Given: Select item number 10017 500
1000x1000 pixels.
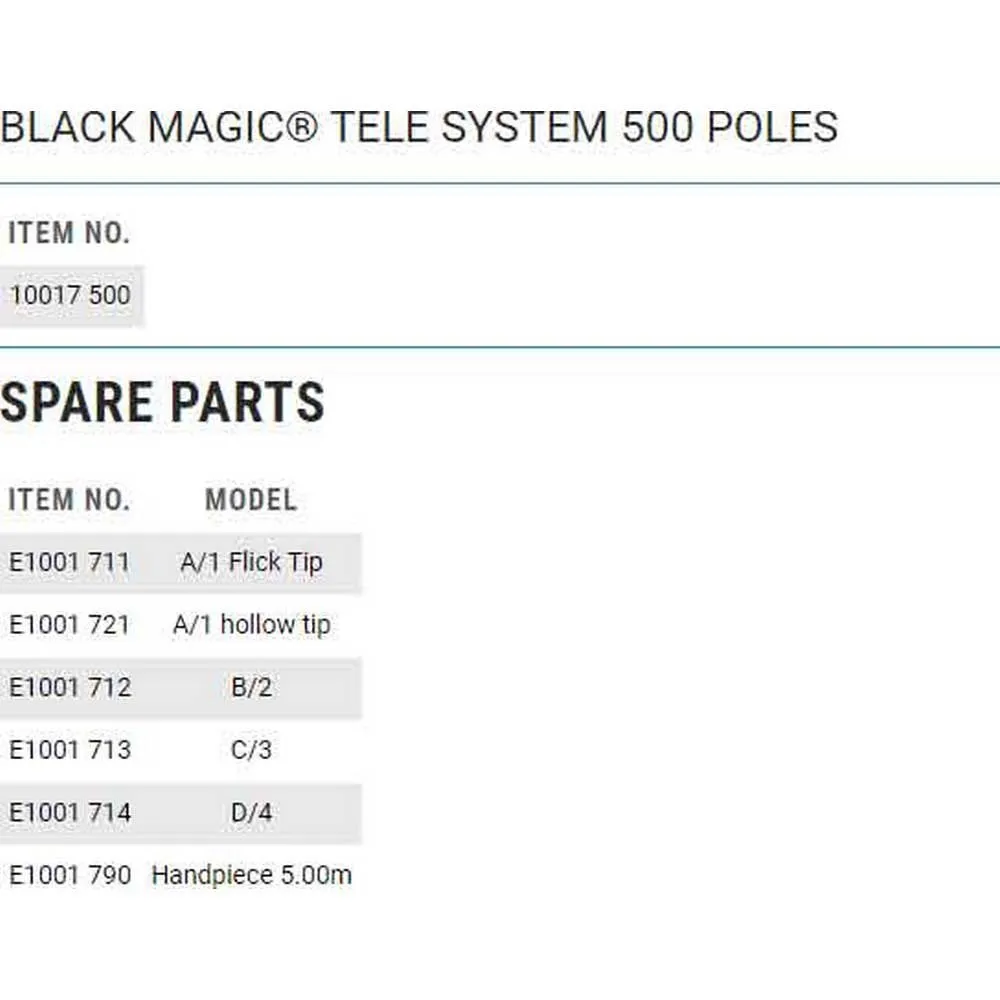Looking at the screenshot, I should pos(70,296).
